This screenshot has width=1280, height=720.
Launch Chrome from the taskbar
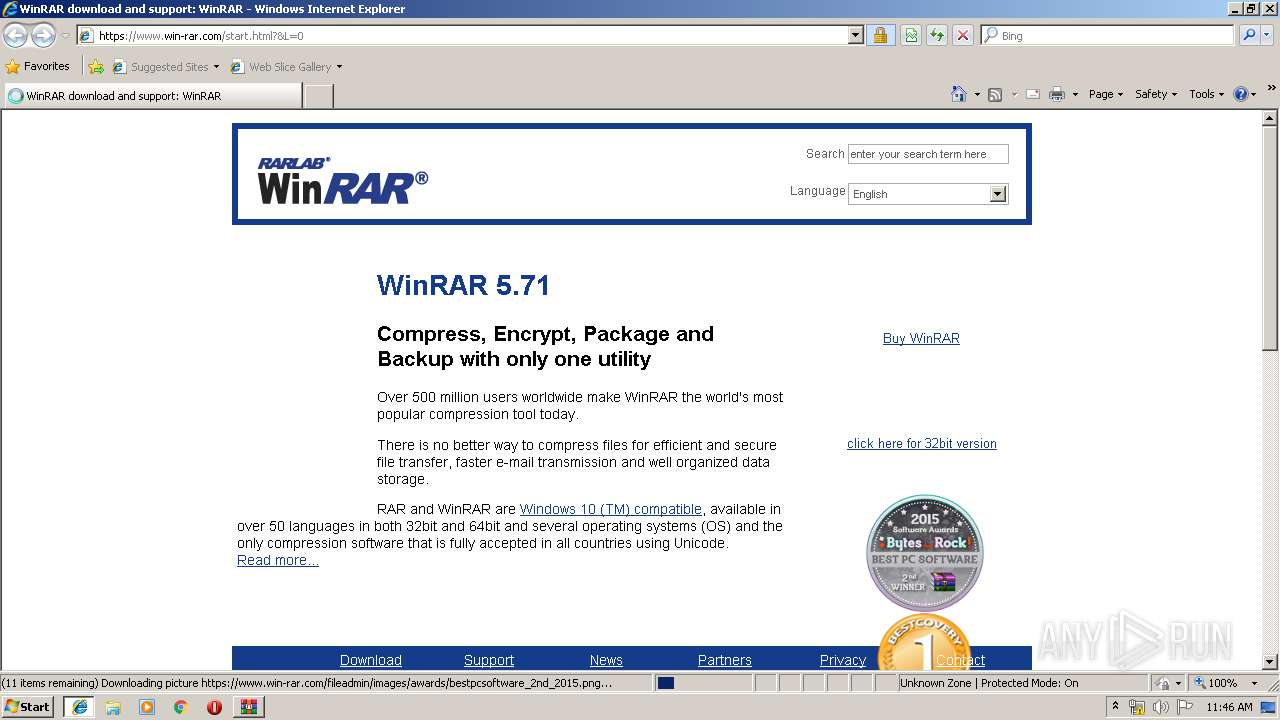[x=181, y=706]
